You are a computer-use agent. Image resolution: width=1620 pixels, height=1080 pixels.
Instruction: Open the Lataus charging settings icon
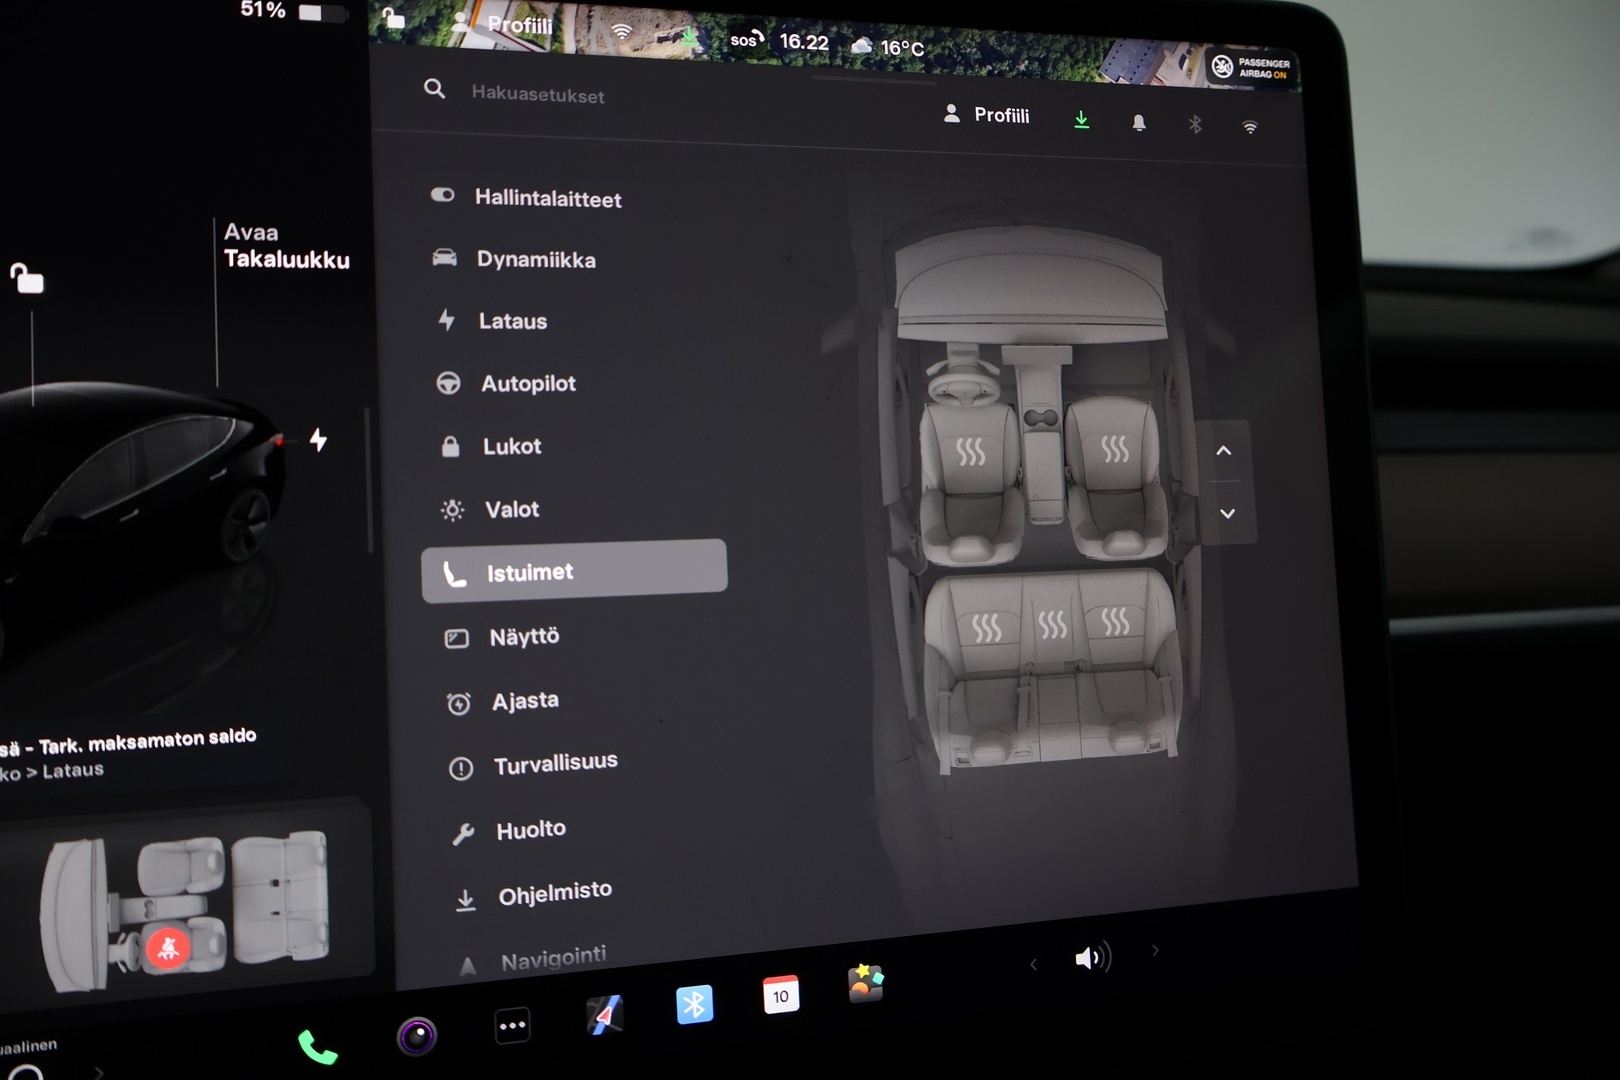point(447,319)
